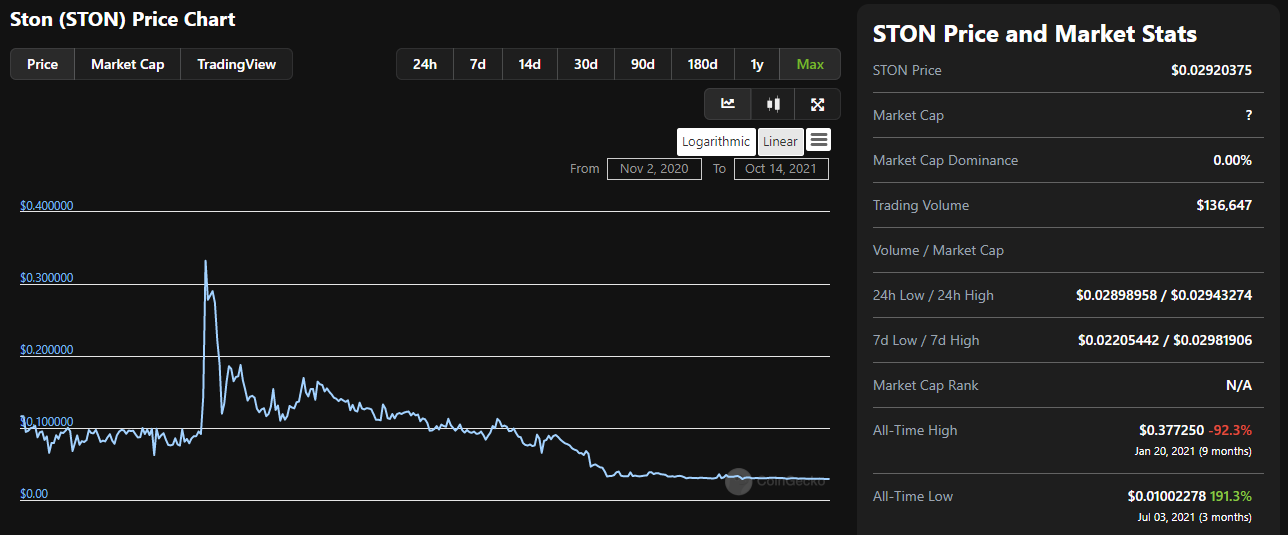Select the Max time range

810,64
